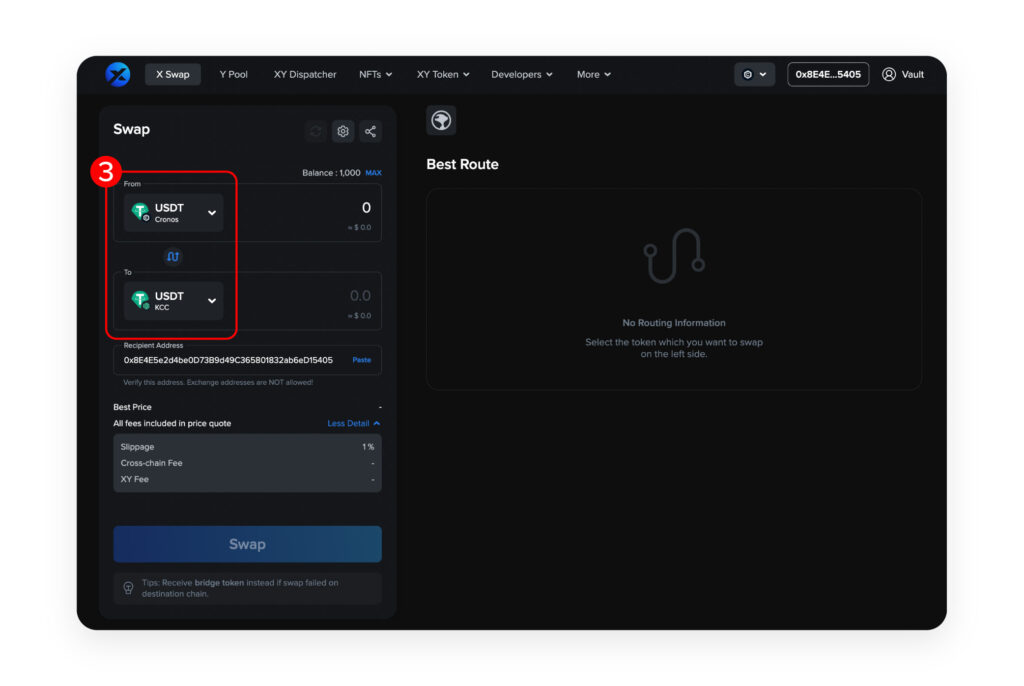This screenshot has height=686, width=1024.
Task: Expand the NFTs menu
Action: coord(376,74)
